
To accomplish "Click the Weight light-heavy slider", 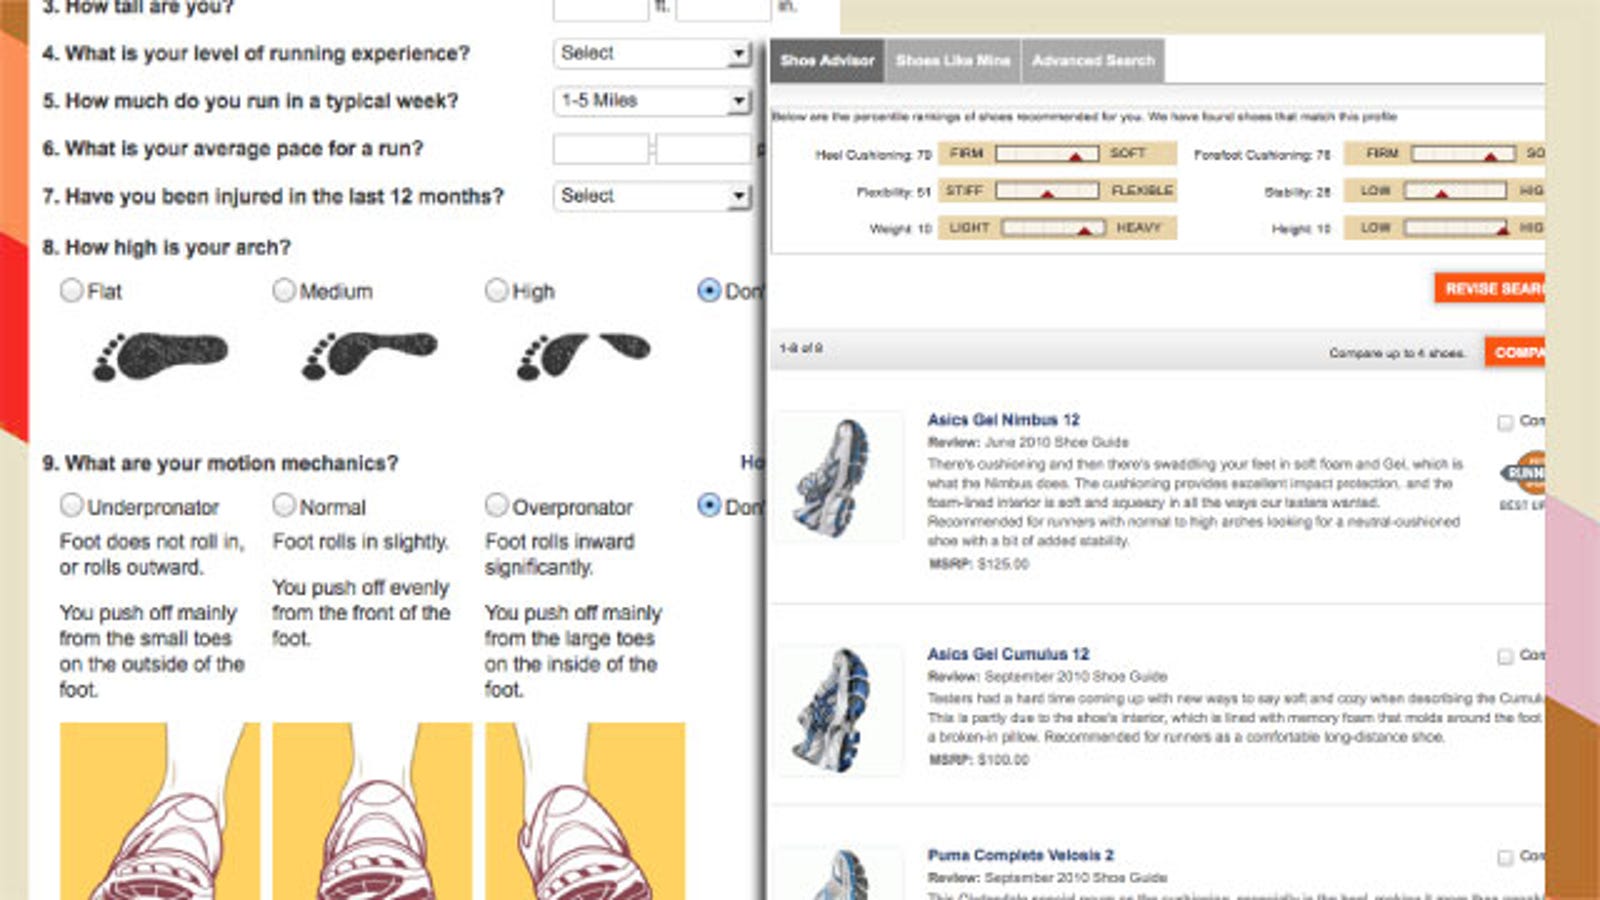I will (1053, 228).
